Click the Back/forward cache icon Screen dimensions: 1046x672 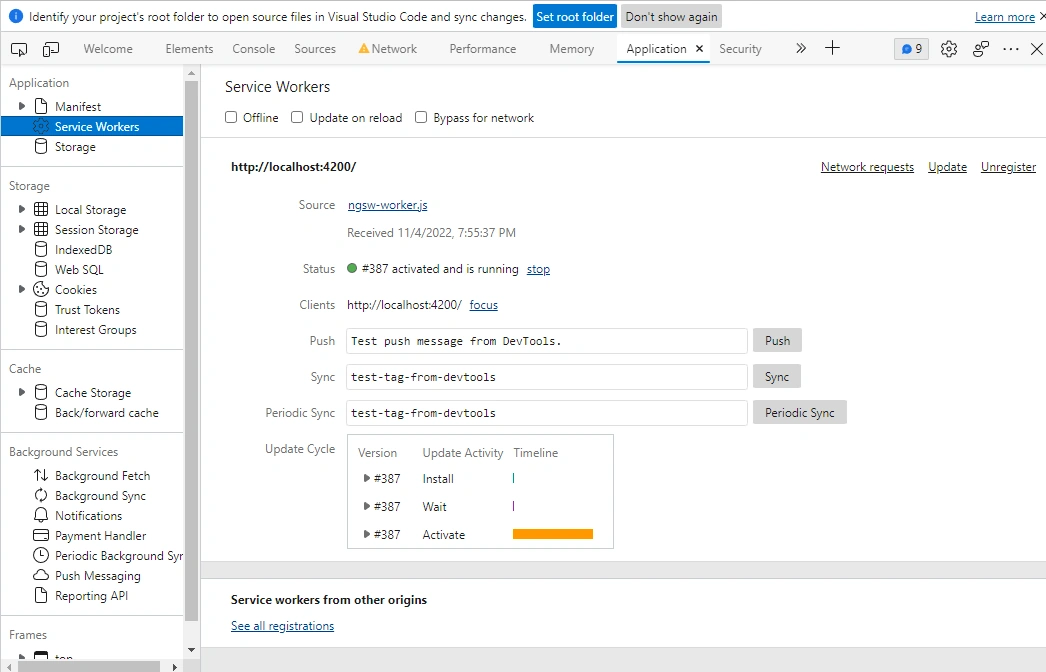click(41, 412)
